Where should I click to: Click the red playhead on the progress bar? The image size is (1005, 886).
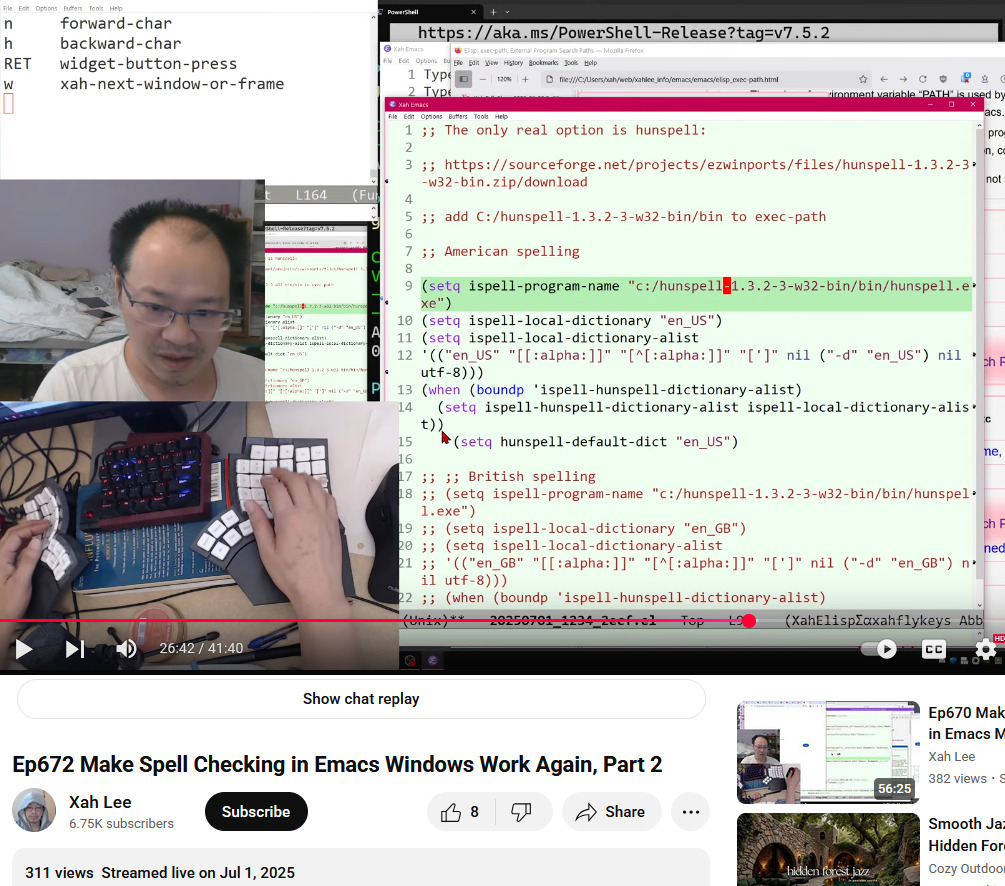pos(749,621)
